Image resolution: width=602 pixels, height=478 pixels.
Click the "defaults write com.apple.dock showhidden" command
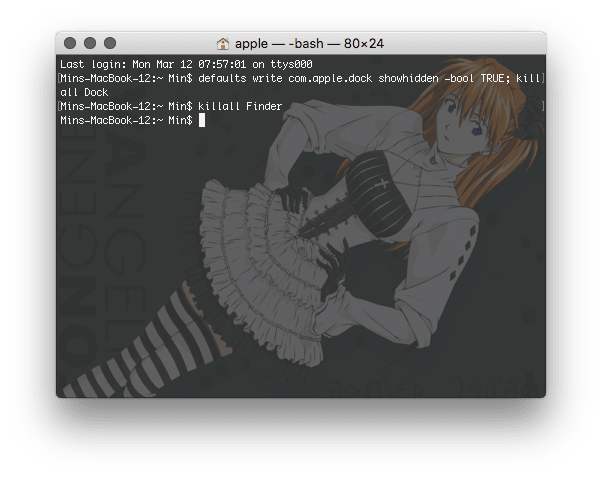[318, 78]
